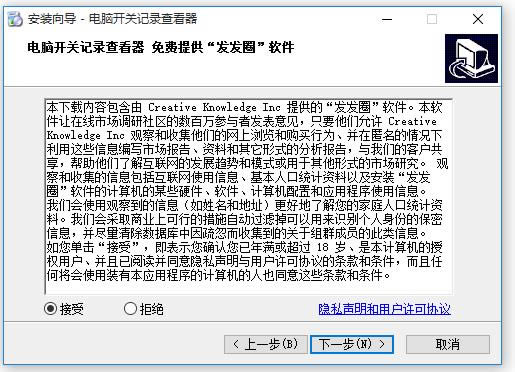The height and width of the screenshot is (372, 515).
Task: Continue with 下一步(N) button
Action: tap(352, 344)
